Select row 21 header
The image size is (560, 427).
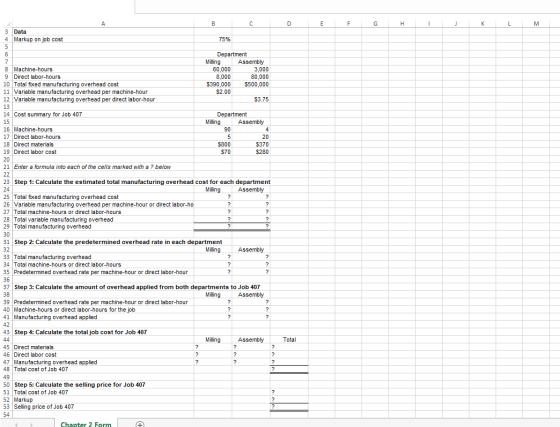[x=6, y=167]
